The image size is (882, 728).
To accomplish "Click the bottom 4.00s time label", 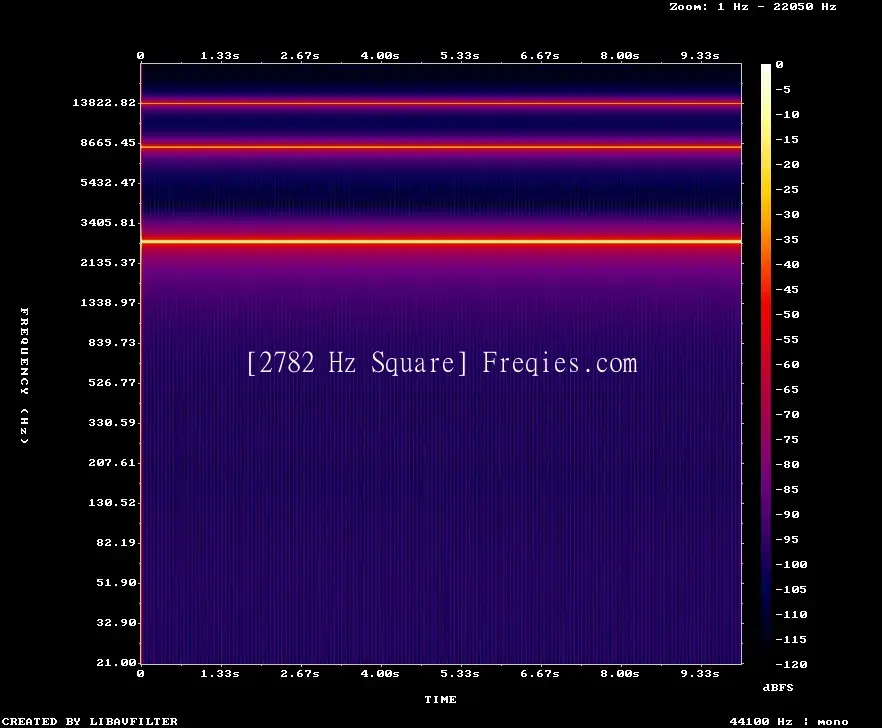I will (x=380, y=673).
